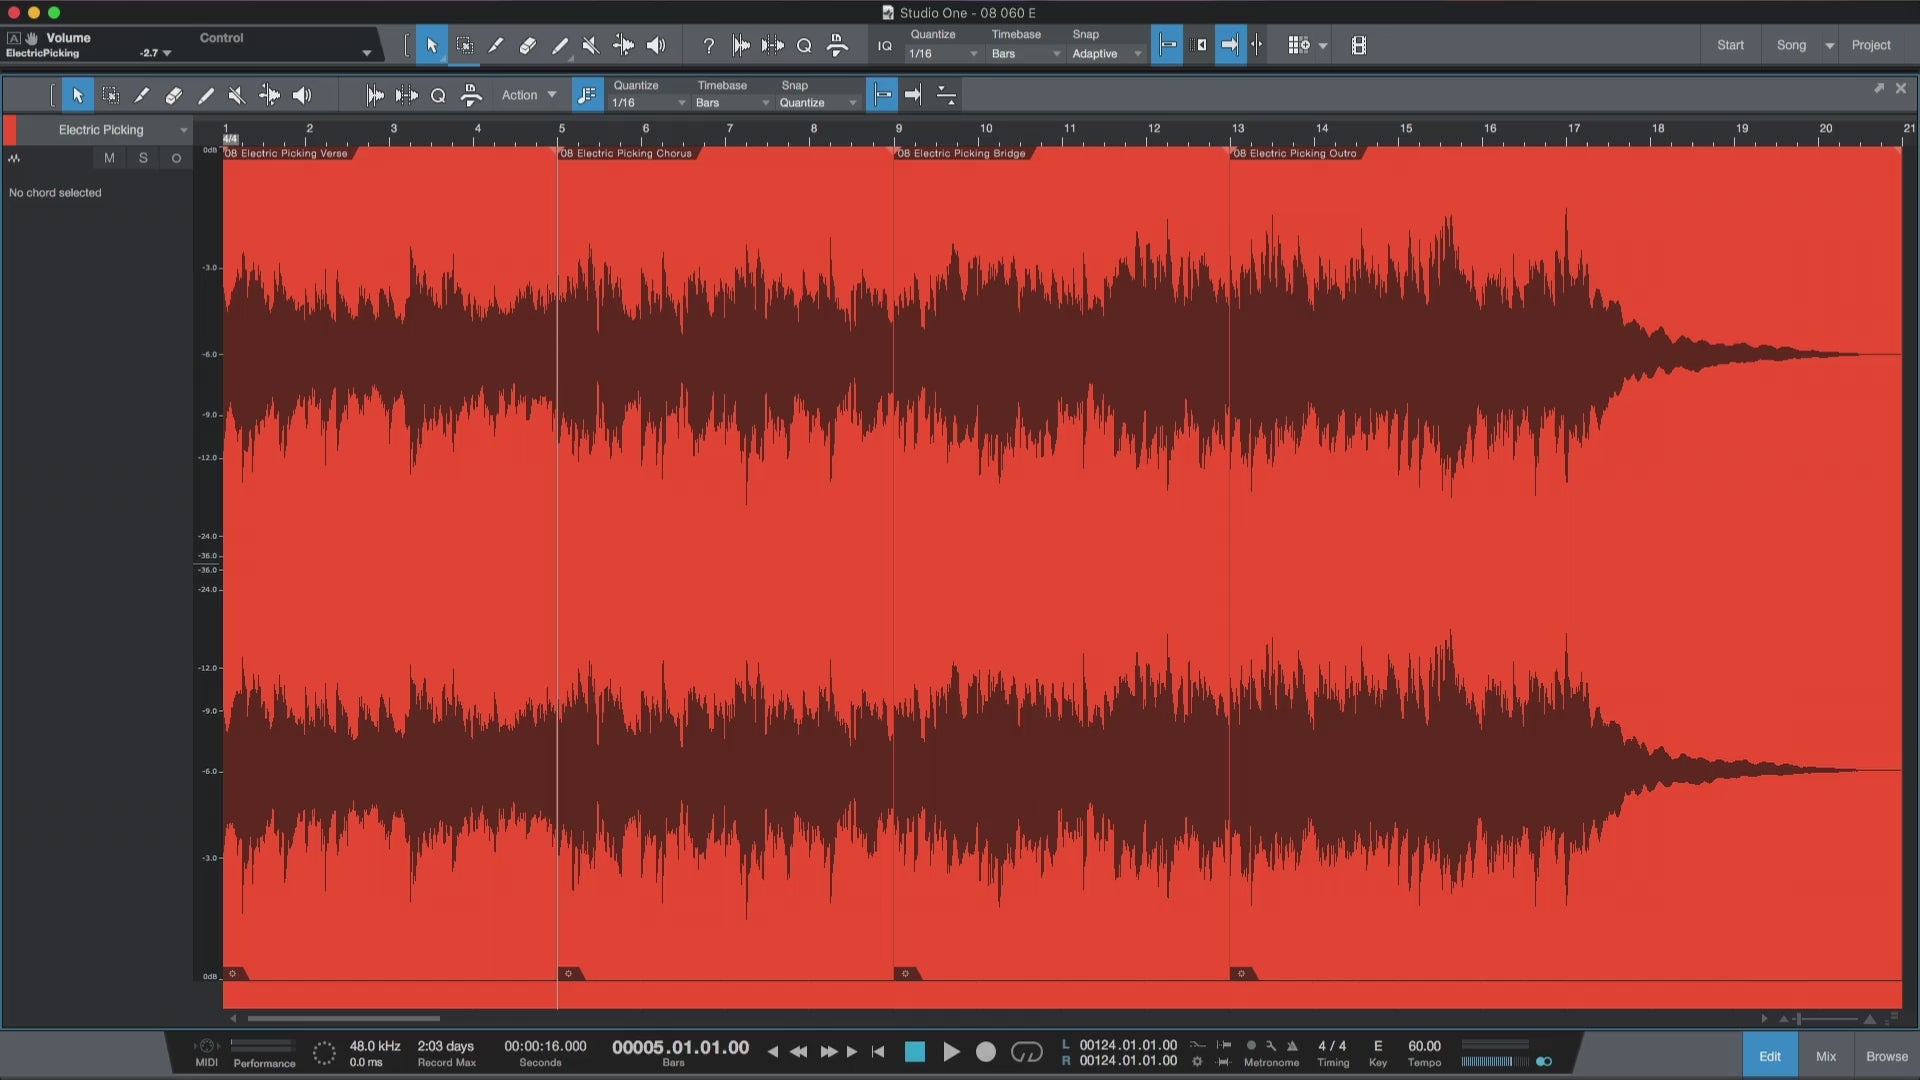Choose the Mute tool in editor toolbar

(237, 95)
